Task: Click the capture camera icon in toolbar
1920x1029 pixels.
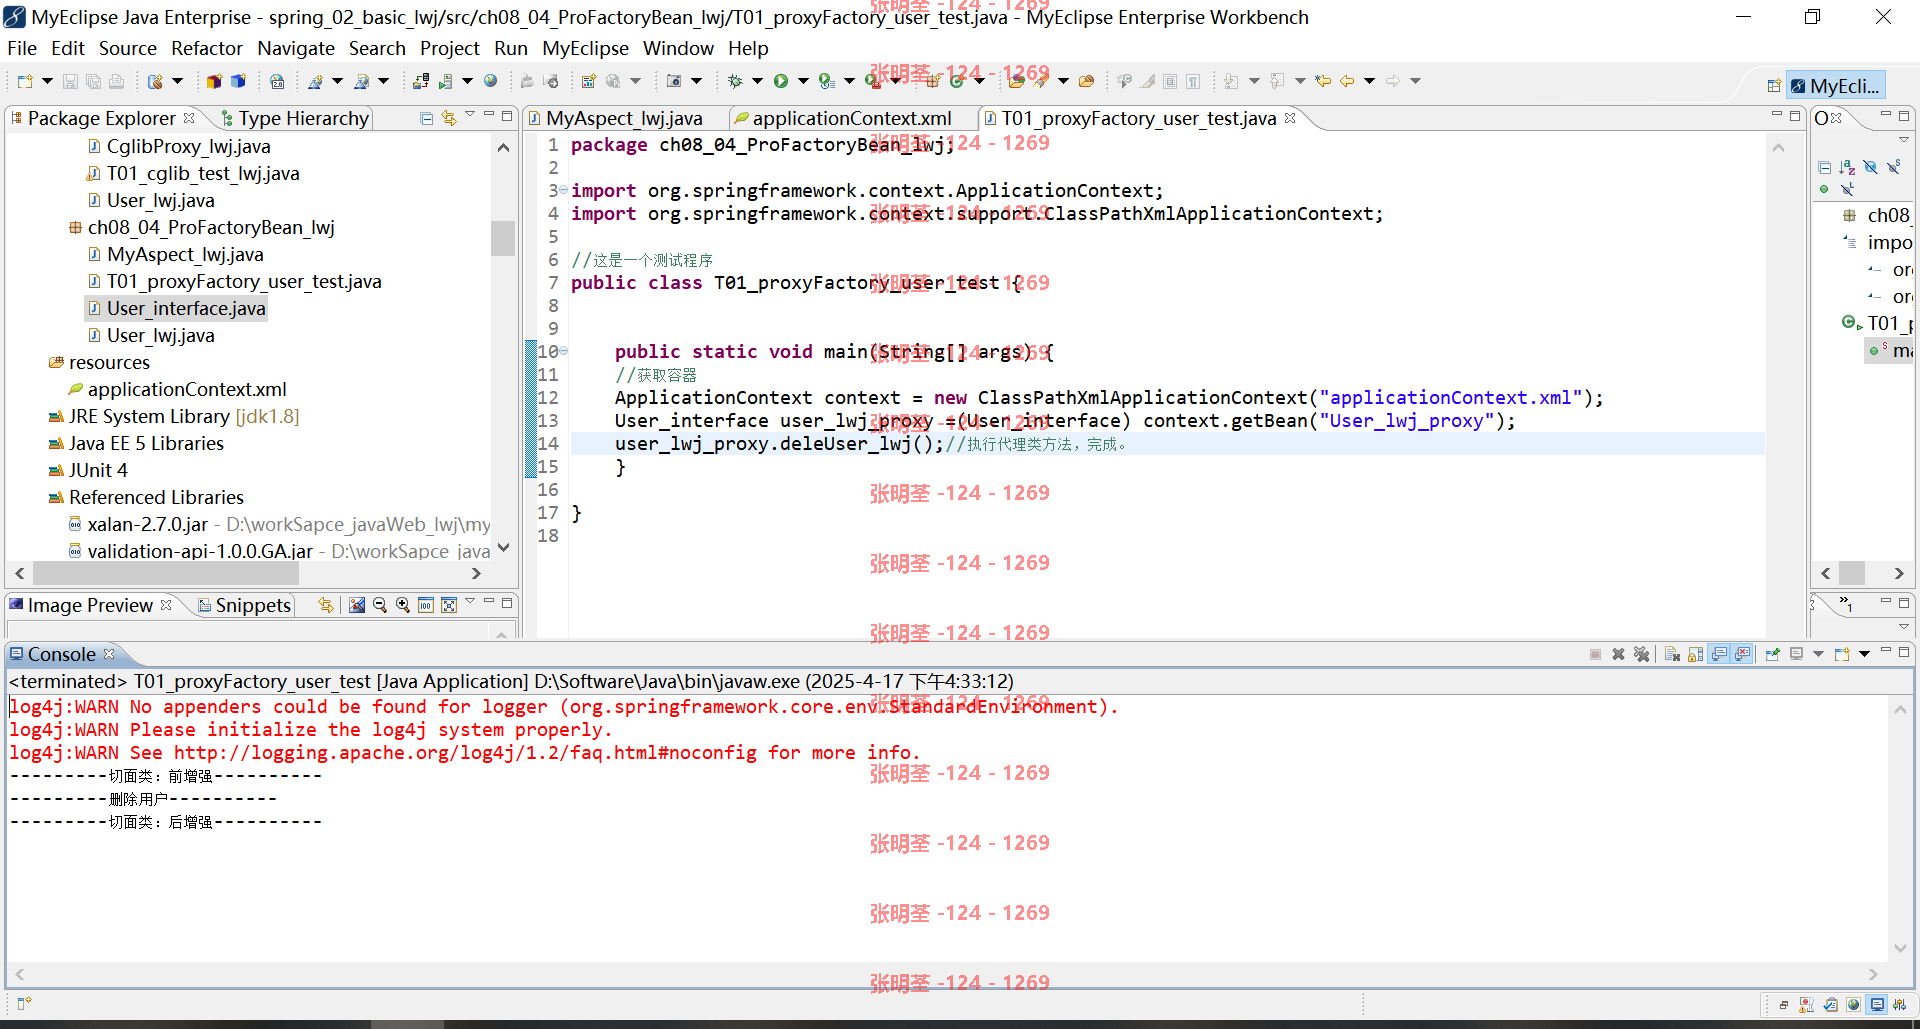Action: pos(674,81)
